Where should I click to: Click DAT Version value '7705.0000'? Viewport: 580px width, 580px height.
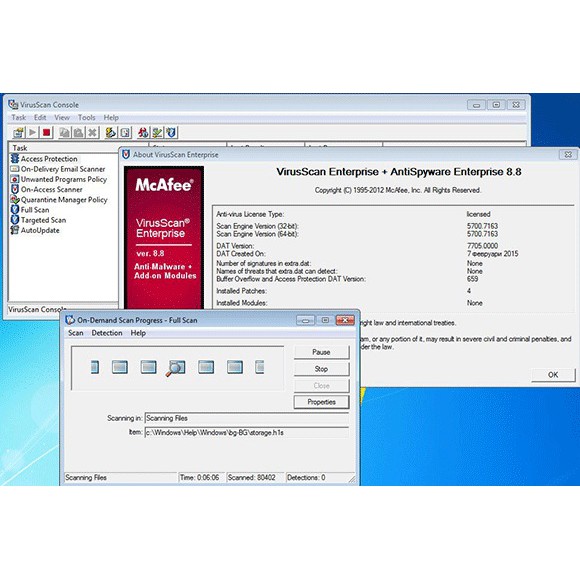[x=482, y=246]
